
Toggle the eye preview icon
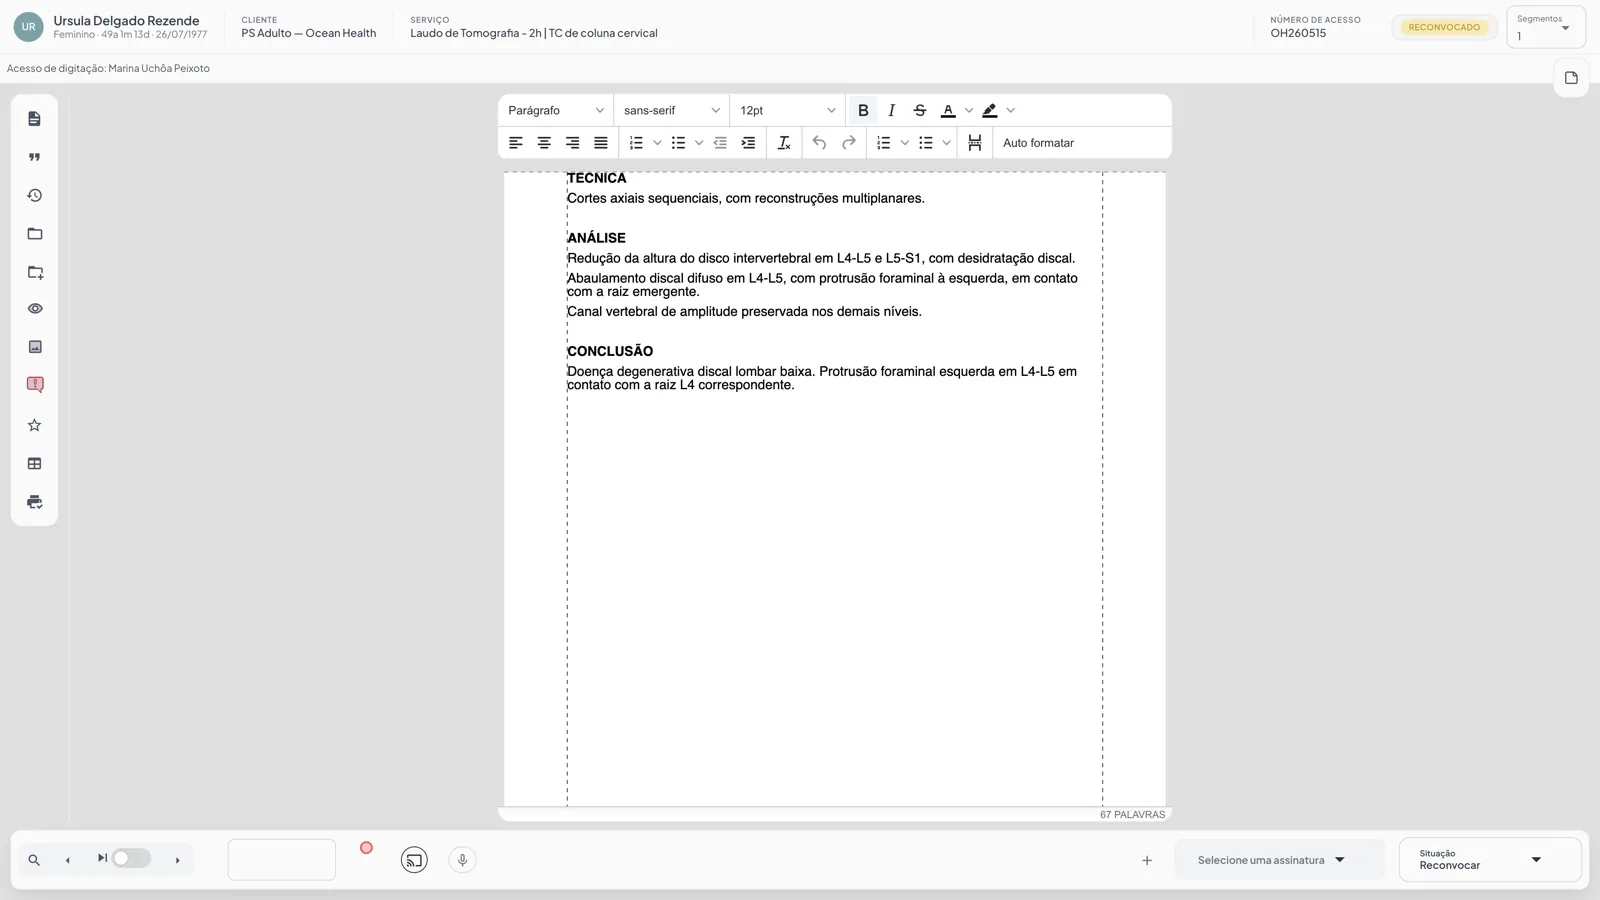pyautogui.click(x=34, y=309)
